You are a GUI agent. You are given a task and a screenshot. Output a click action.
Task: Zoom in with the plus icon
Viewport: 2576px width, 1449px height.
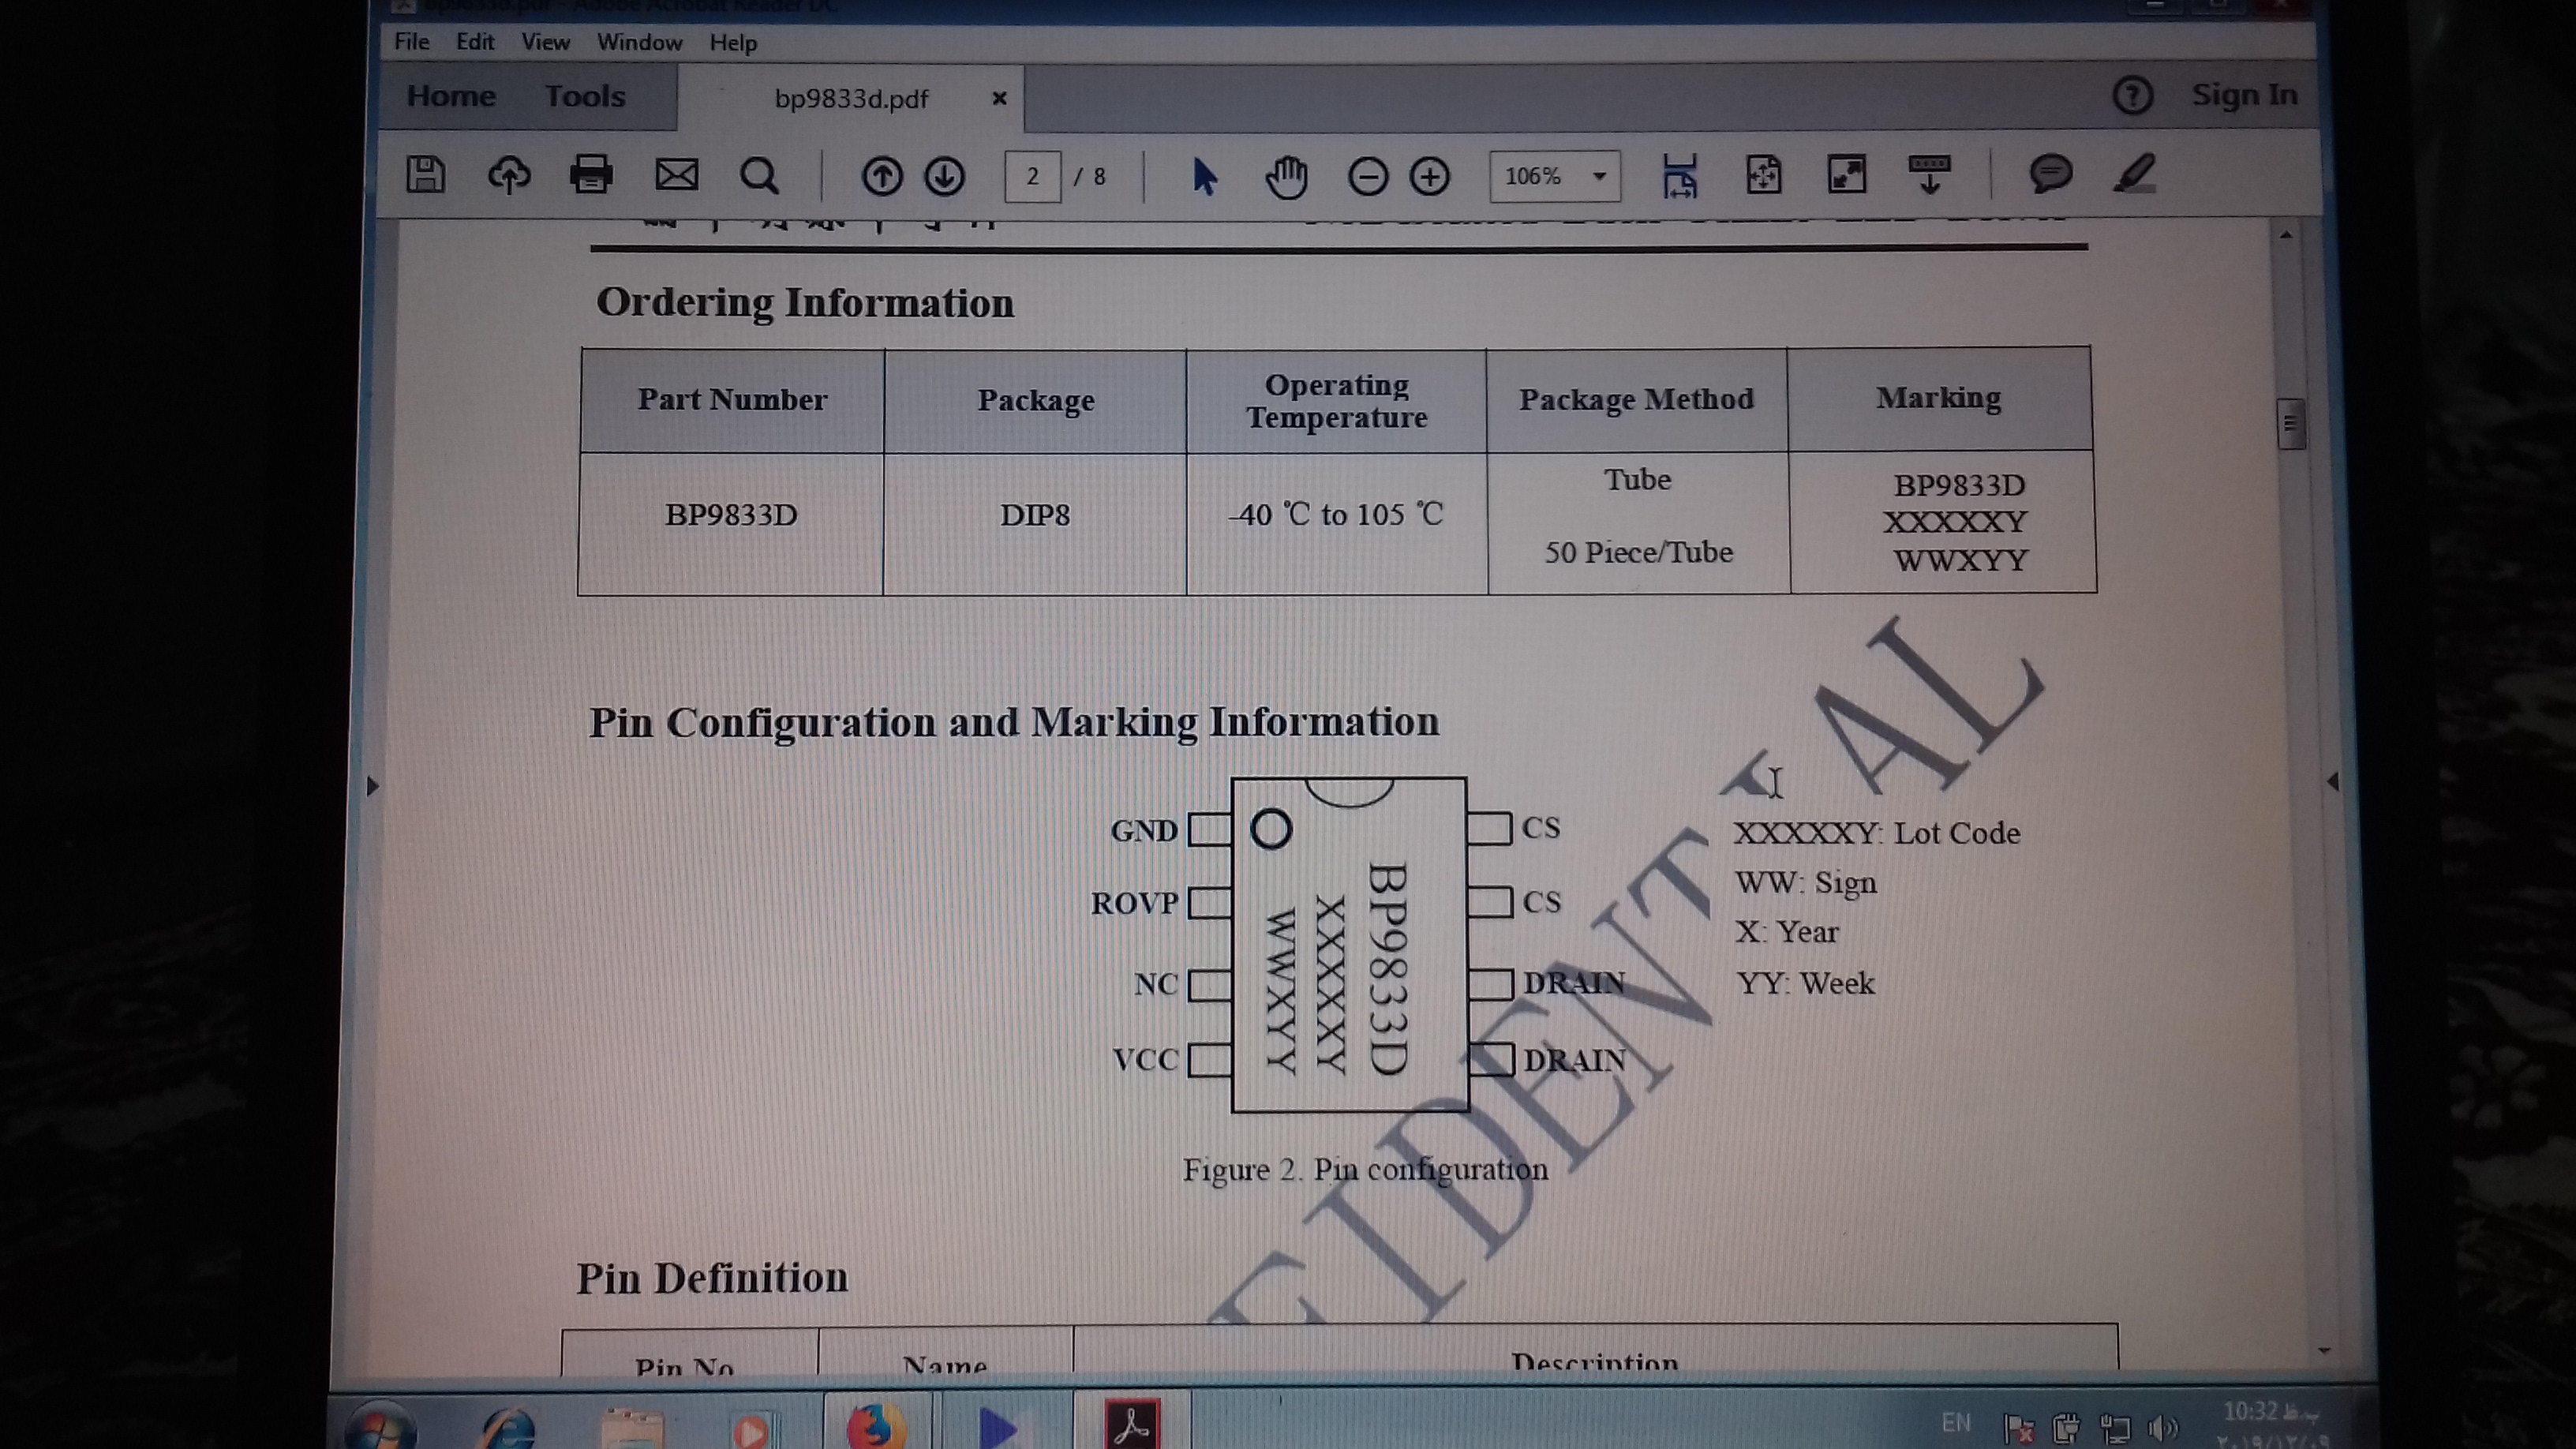[x=1430, y=177]
